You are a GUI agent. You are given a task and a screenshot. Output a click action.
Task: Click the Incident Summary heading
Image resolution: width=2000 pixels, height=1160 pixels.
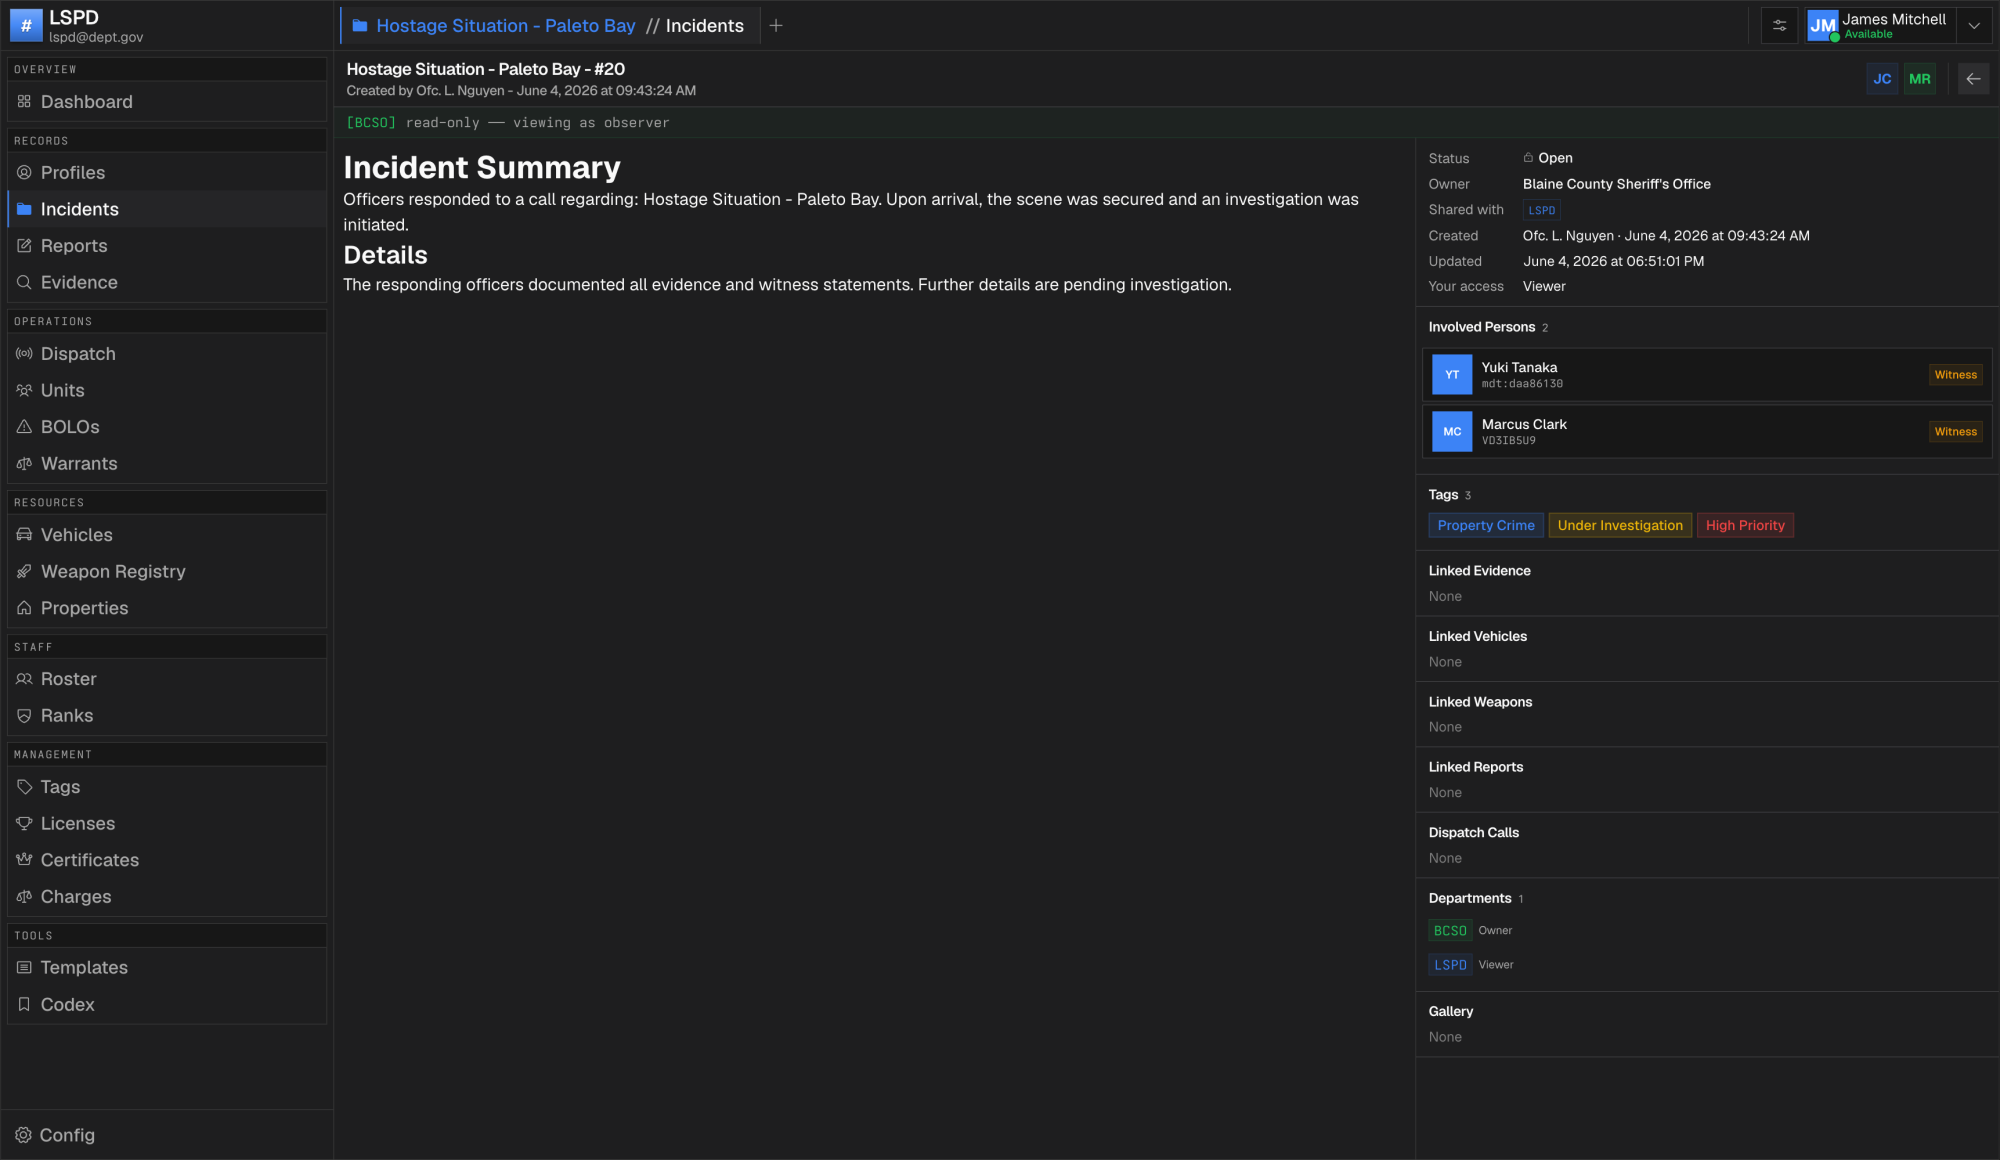tap(482, 167)
